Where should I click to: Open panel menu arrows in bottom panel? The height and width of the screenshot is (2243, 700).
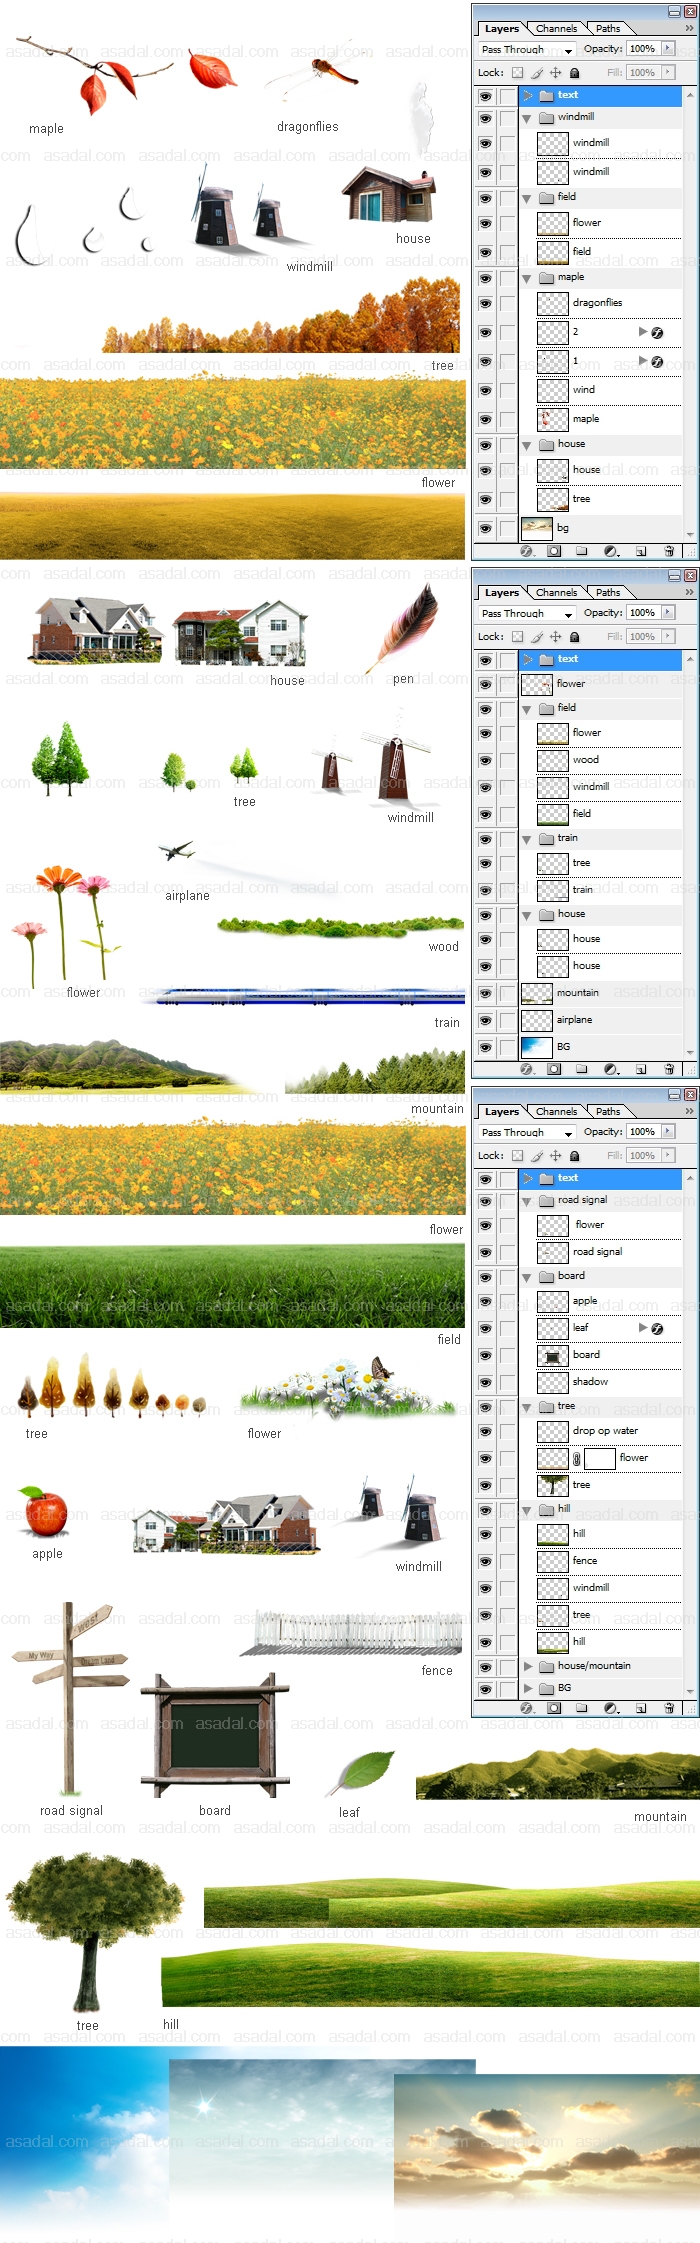pos(689,1112)
